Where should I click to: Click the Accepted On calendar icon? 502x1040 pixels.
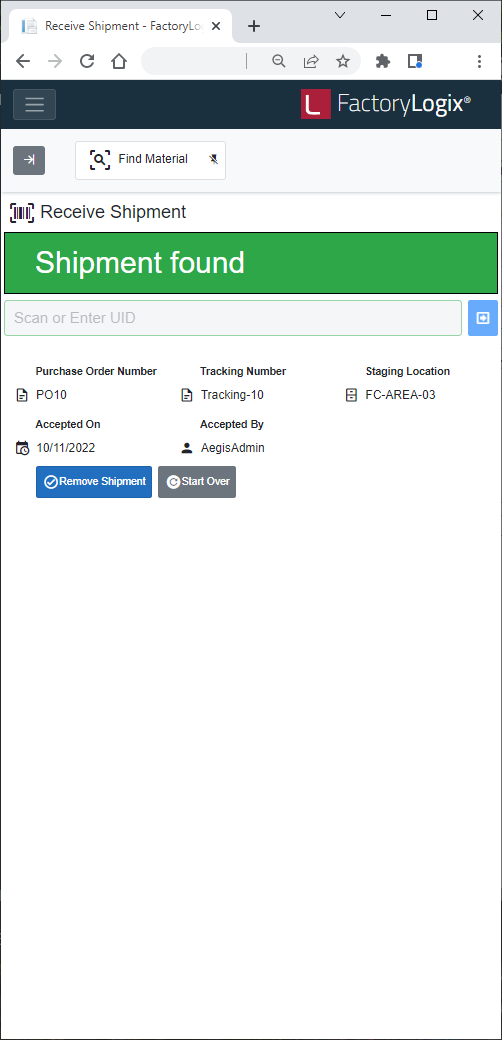pos(22,448)
